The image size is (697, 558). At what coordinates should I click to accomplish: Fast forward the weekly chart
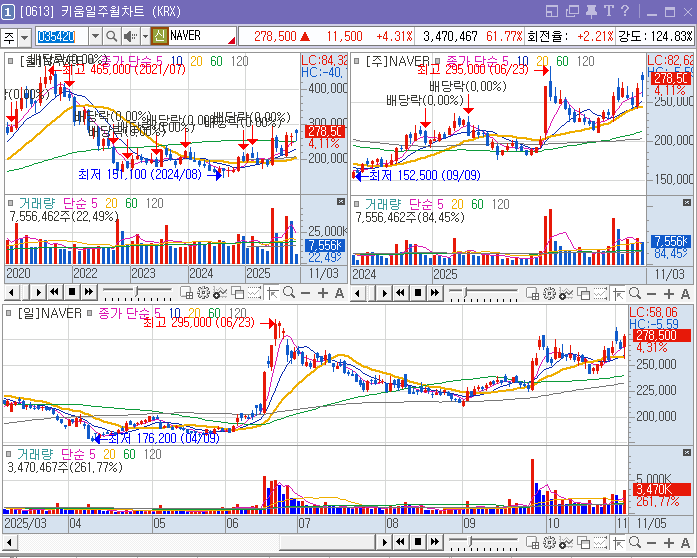point(434,293)
